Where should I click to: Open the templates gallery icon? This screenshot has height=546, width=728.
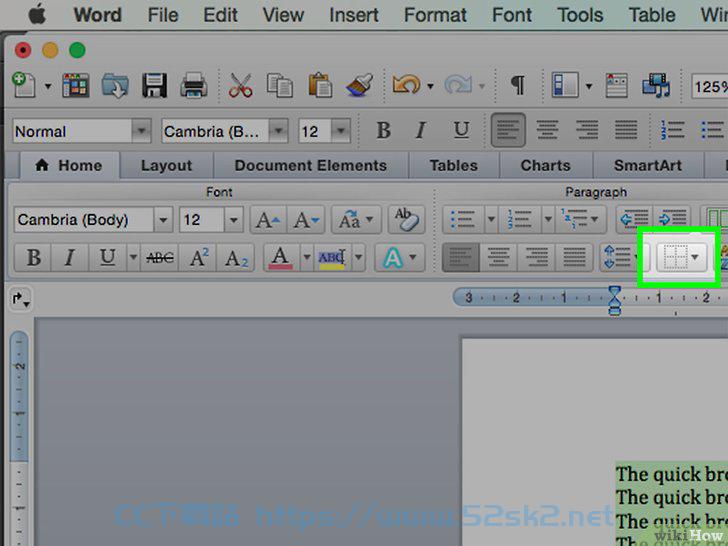click(75, 85)
